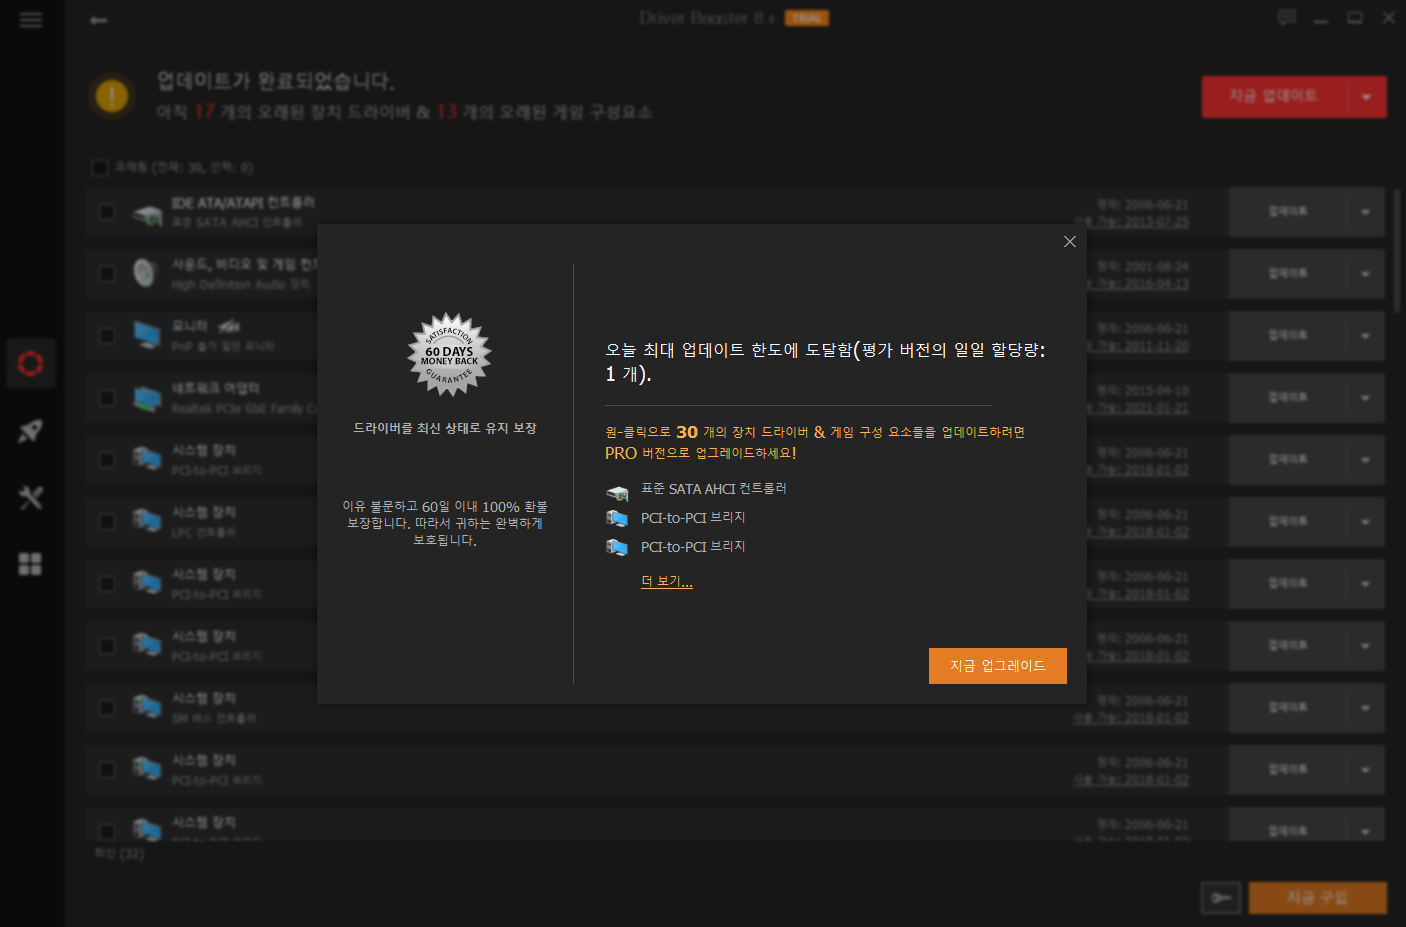Click the 60 Days Money Back badge
Viewport: 1406px width, 927px height.
tap(449, 355)
